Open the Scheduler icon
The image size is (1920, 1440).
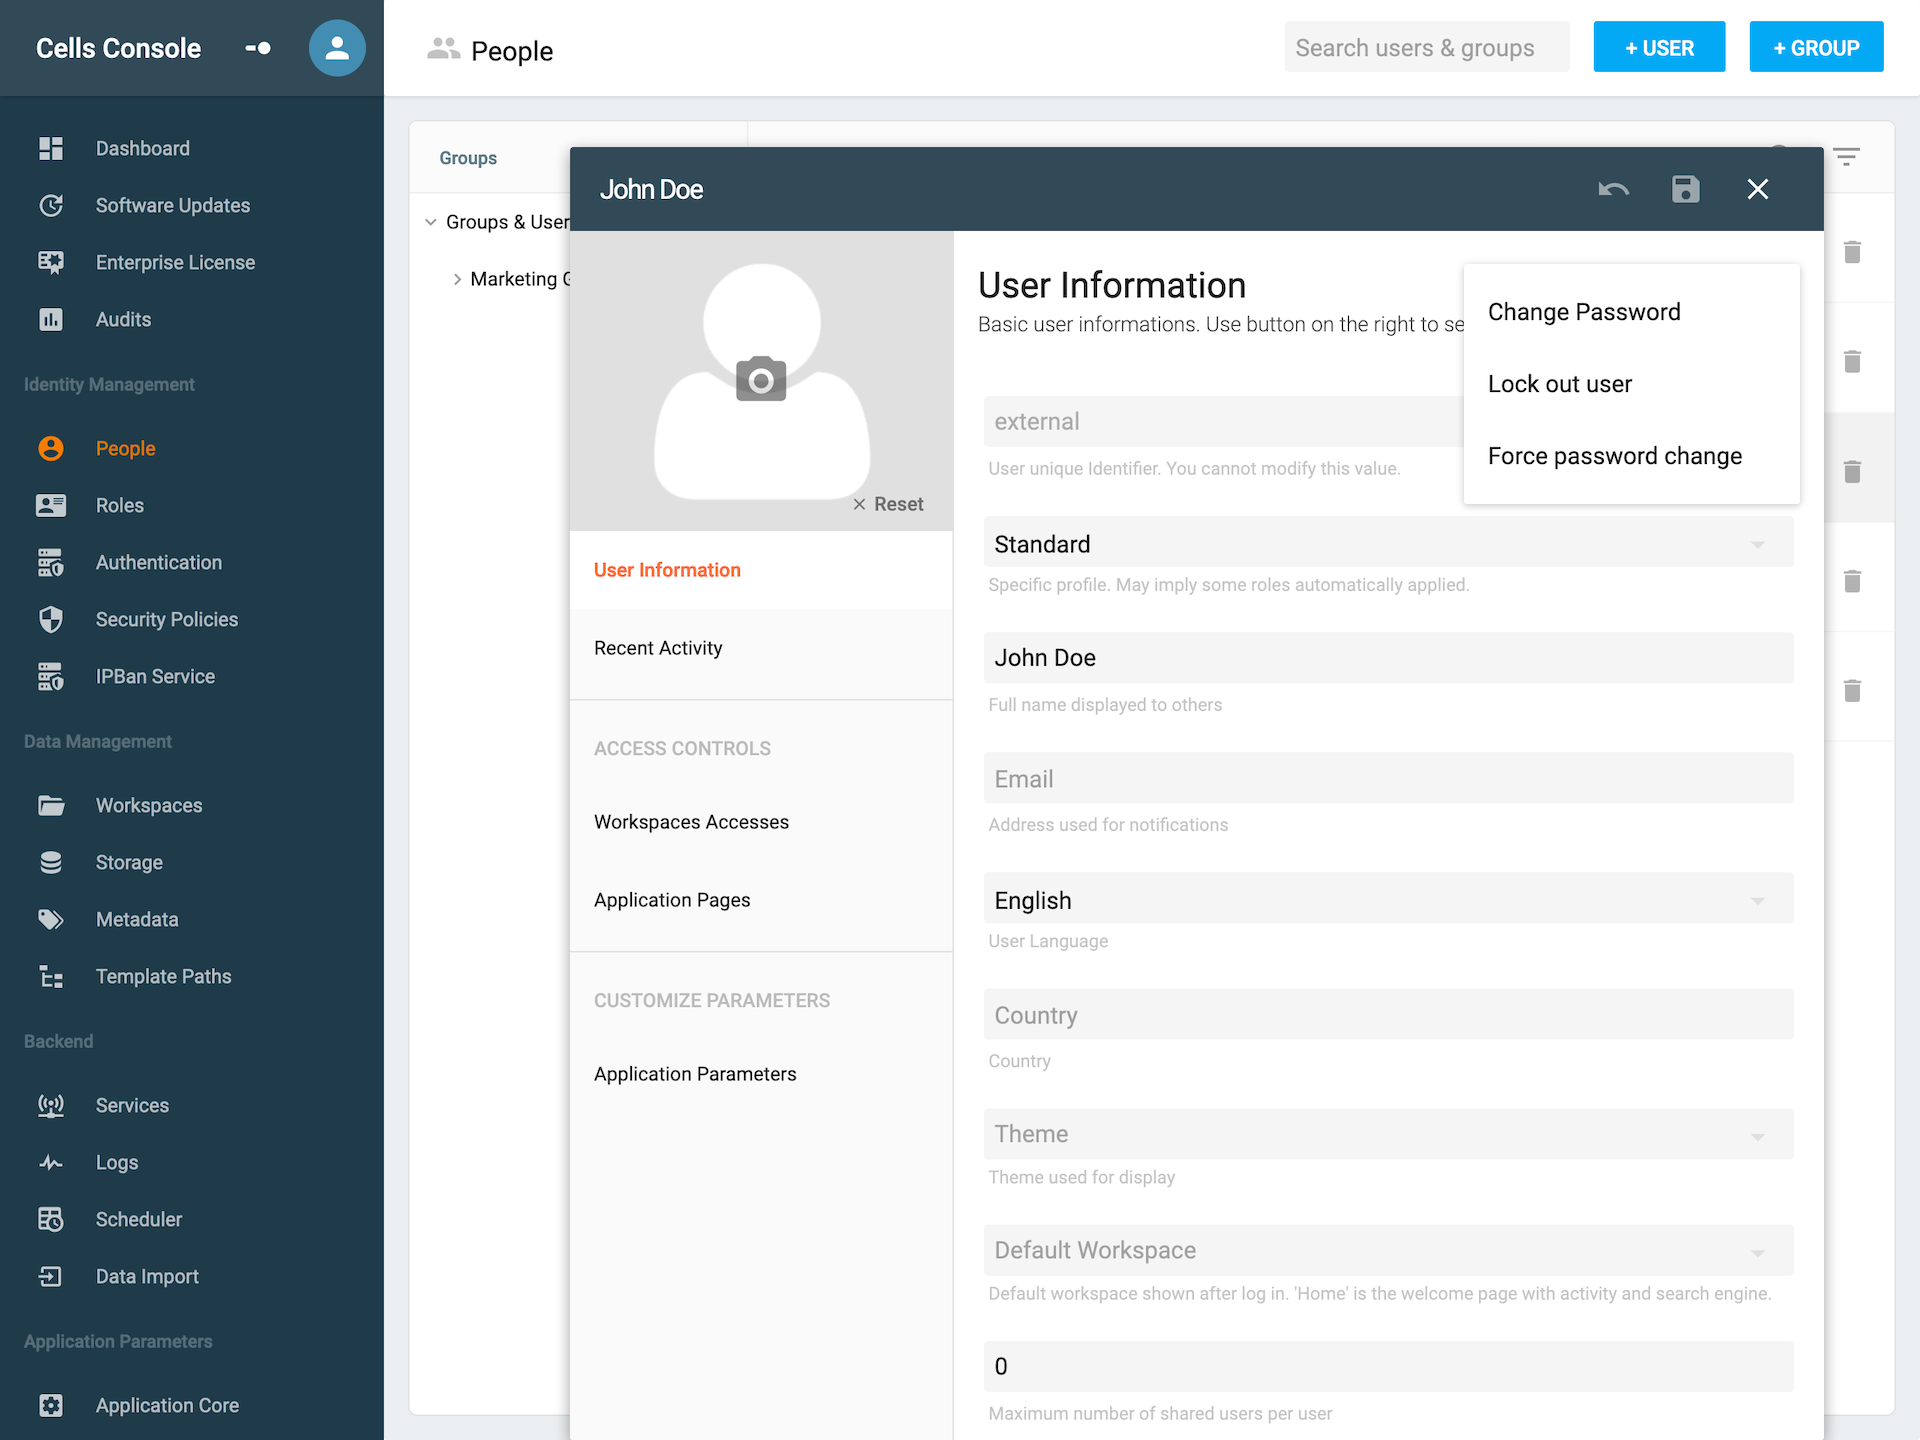coord(51,1219)
